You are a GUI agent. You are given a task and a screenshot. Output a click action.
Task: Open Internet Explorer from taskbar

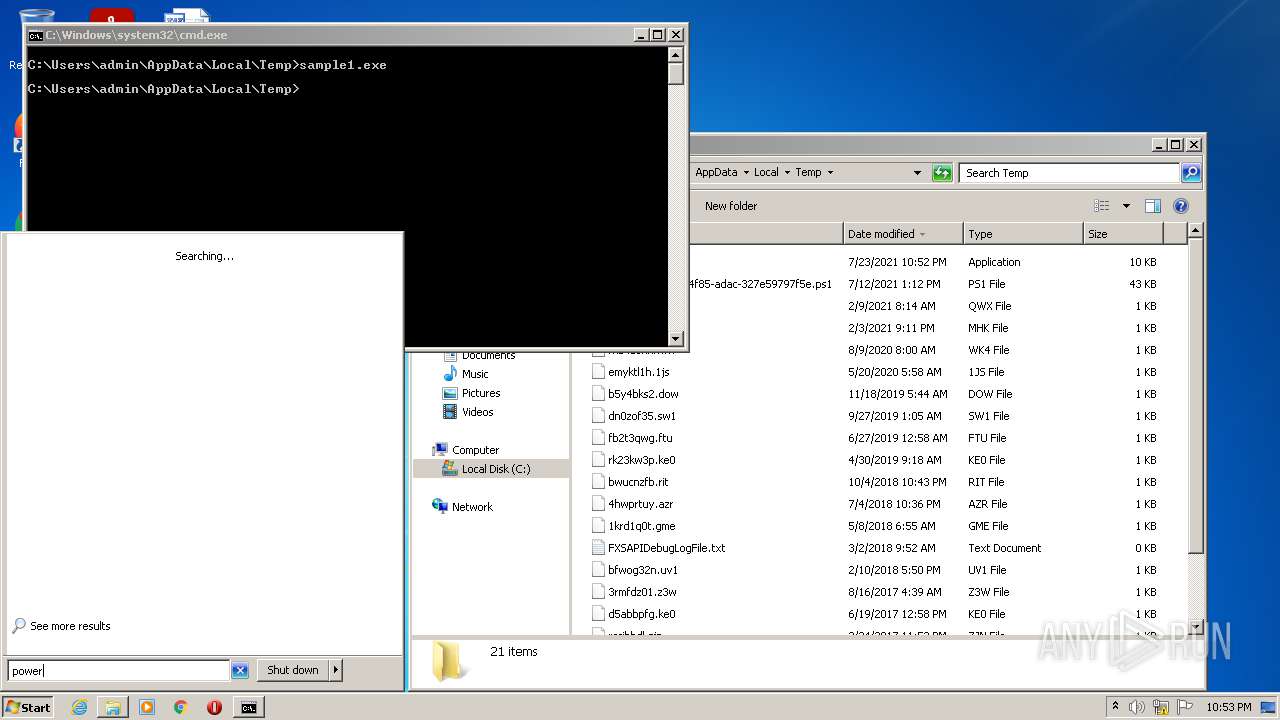pyautogui.click(x=79, y=707)
